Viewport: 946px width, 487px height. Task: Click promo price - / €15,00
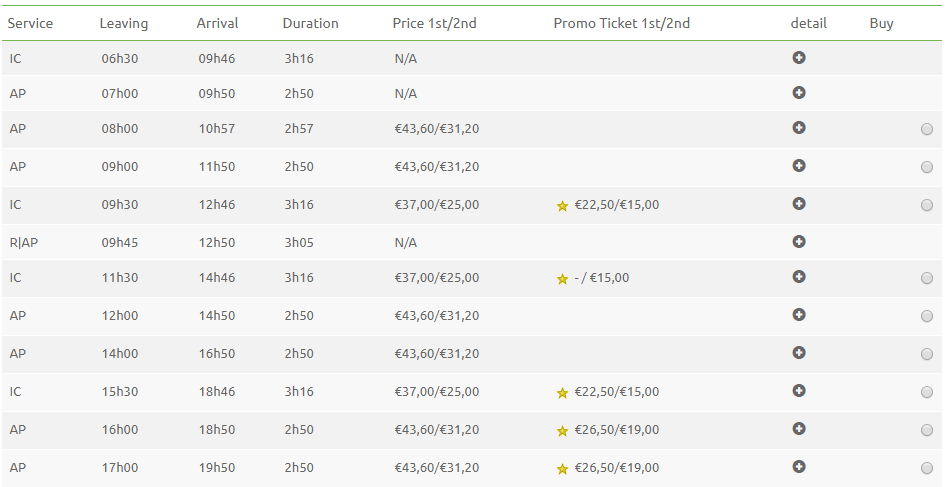click(x=602, y=278)
